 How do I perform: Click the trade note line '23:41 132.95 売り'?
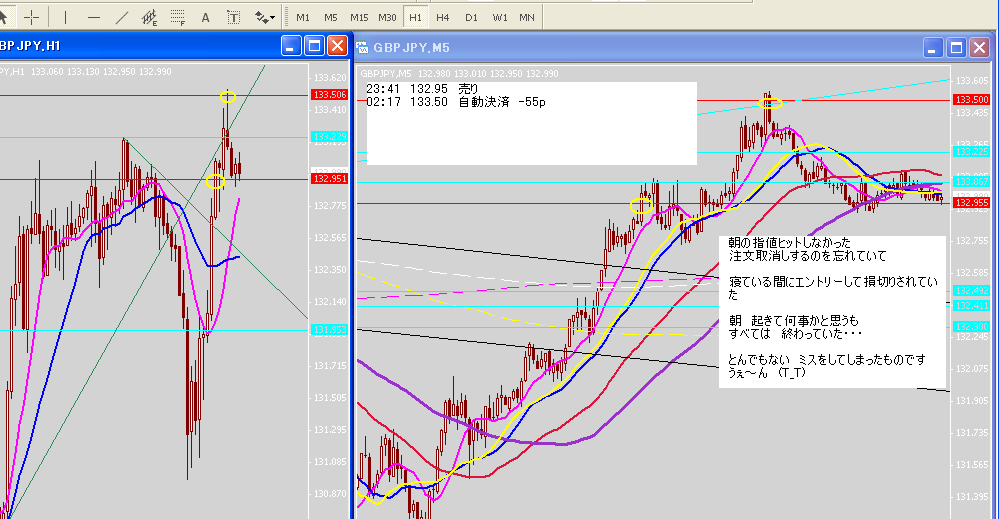click(x=422, y=89)
